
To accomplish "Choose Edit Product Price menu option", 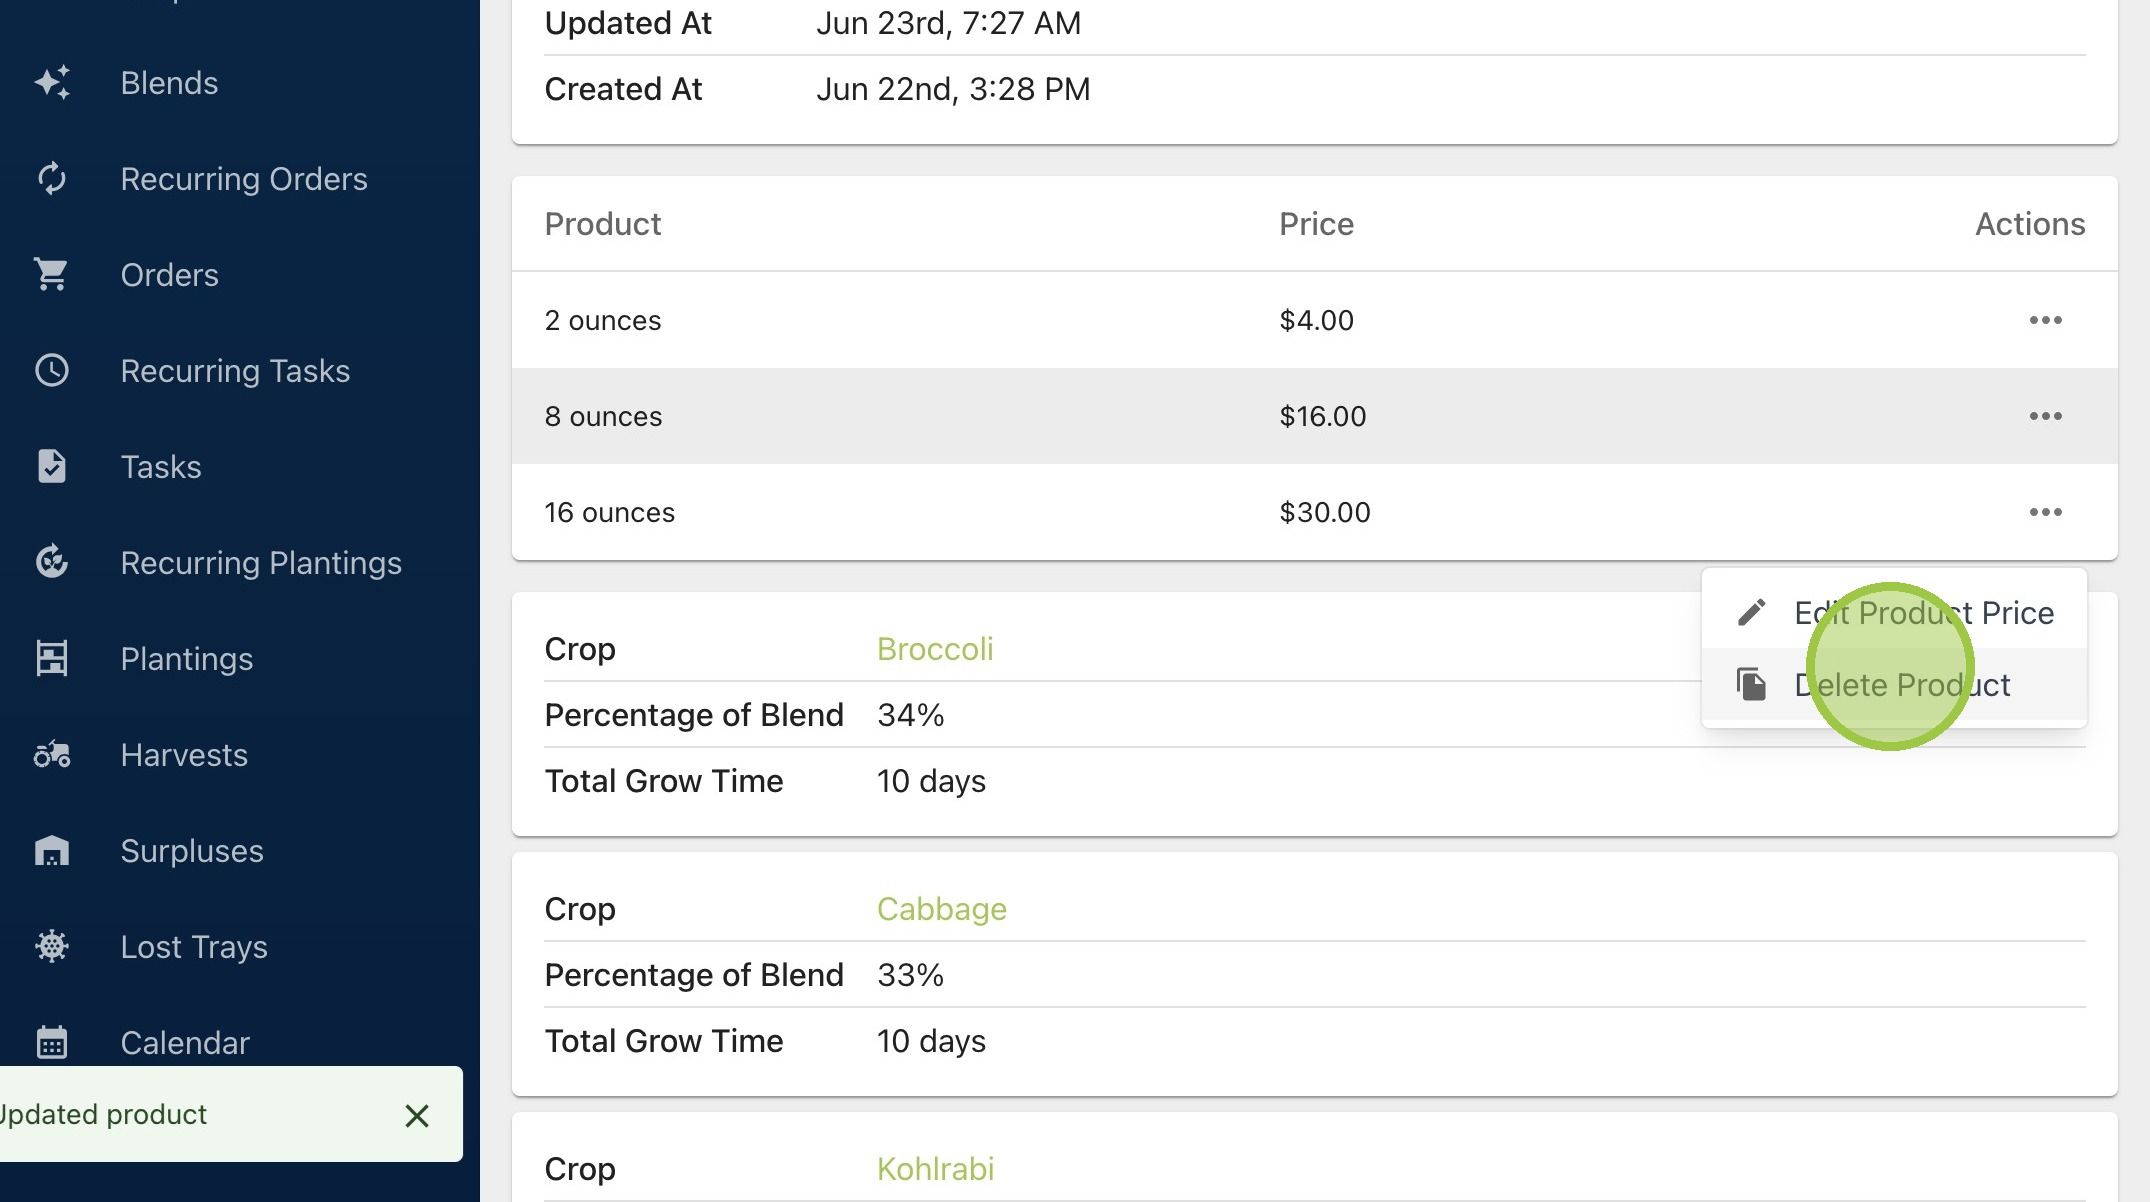I will (x=1894, y=613).
